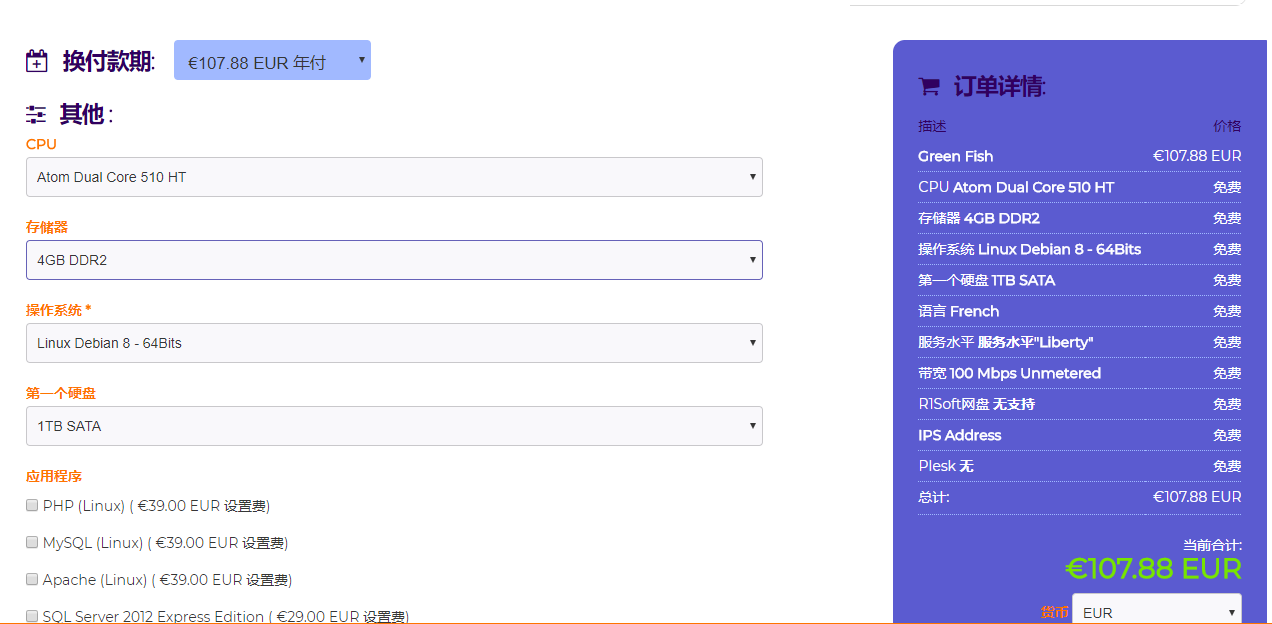The image size is (1272, 624).
Task: Click the 订单详情 heading text
Action: tap(999, 87)
